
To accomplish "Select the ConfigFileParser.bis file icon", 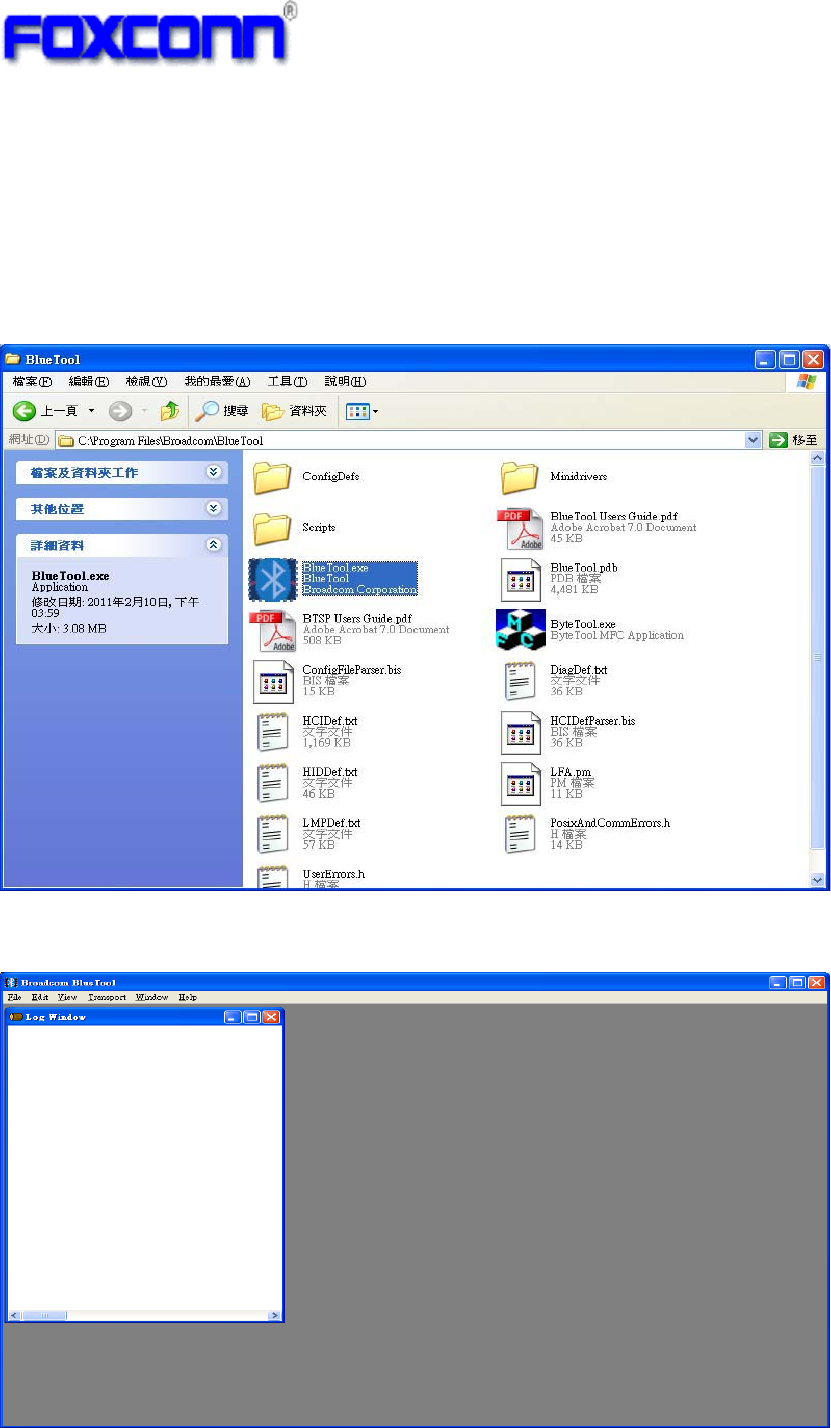I will [272, 682].
